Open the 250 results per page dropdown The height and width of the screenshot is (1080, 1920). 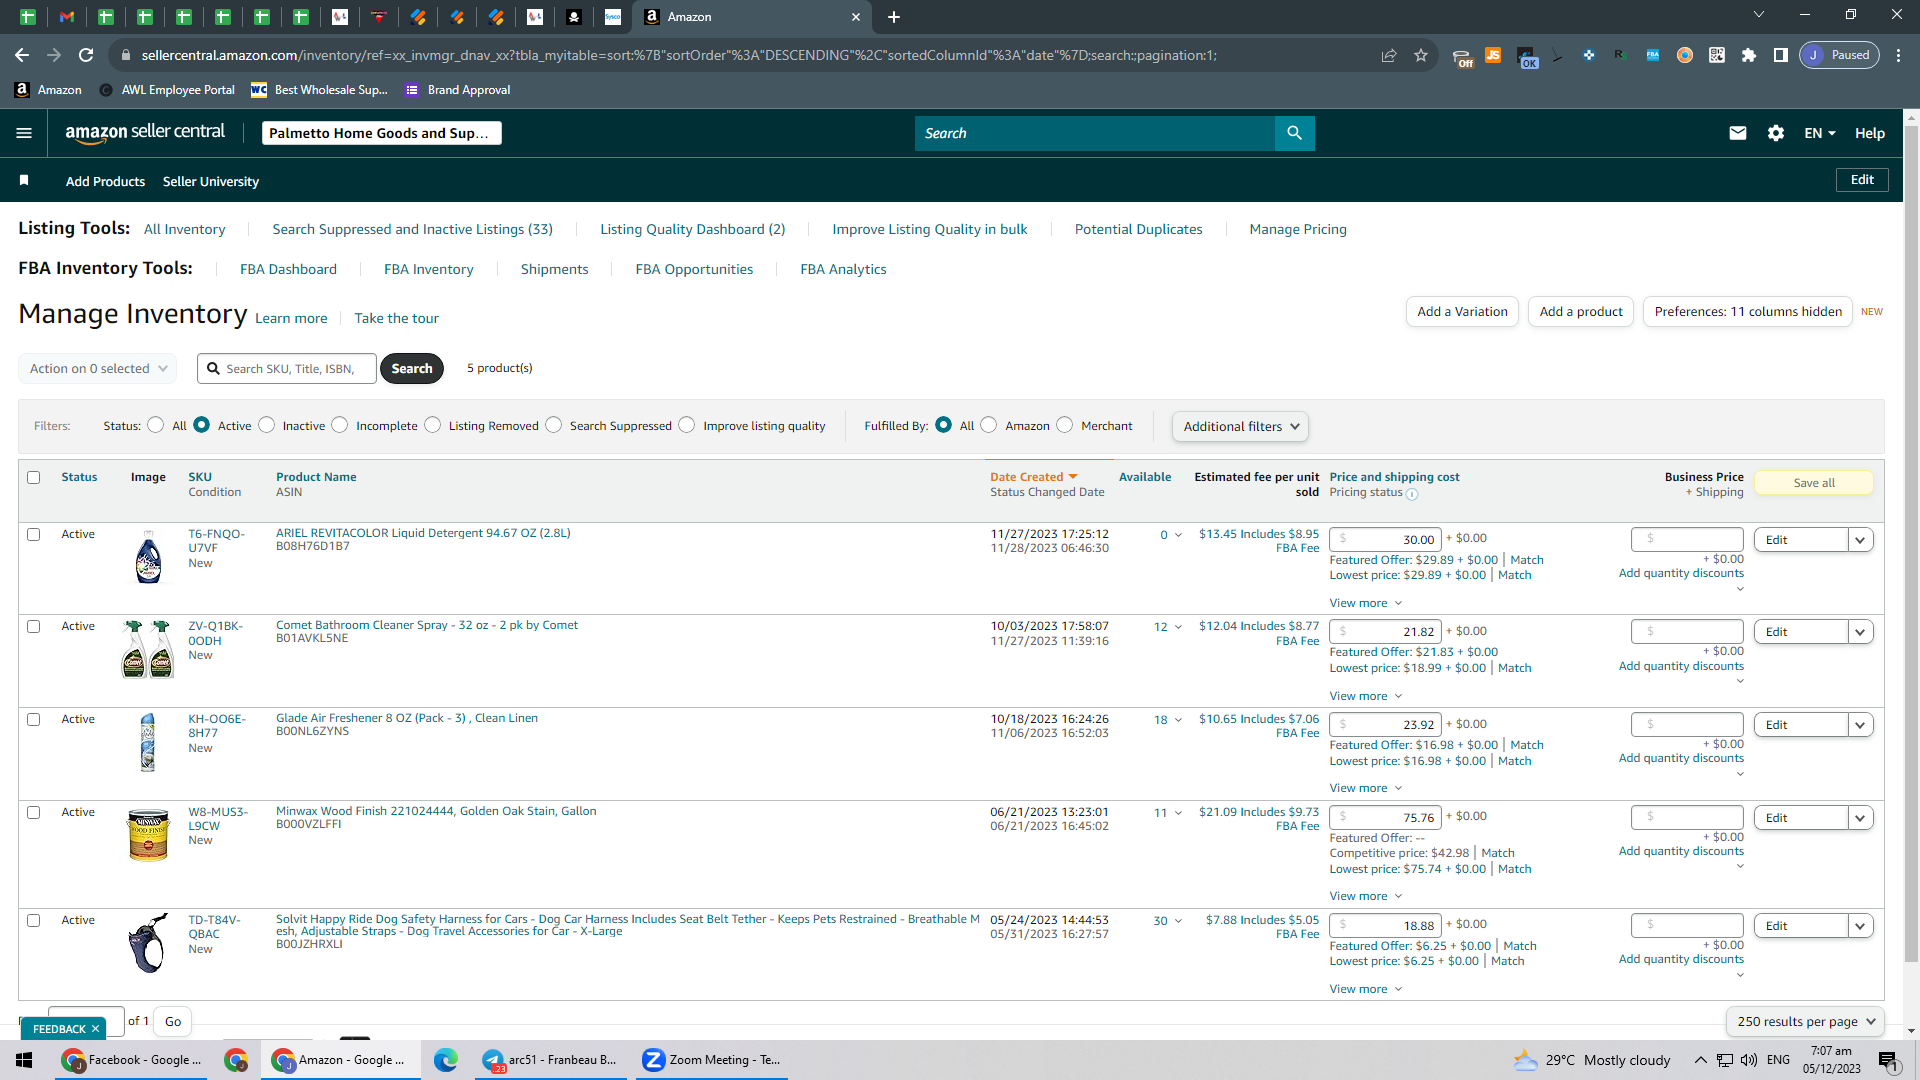pyautogui.click(x=1805, y=1022)
